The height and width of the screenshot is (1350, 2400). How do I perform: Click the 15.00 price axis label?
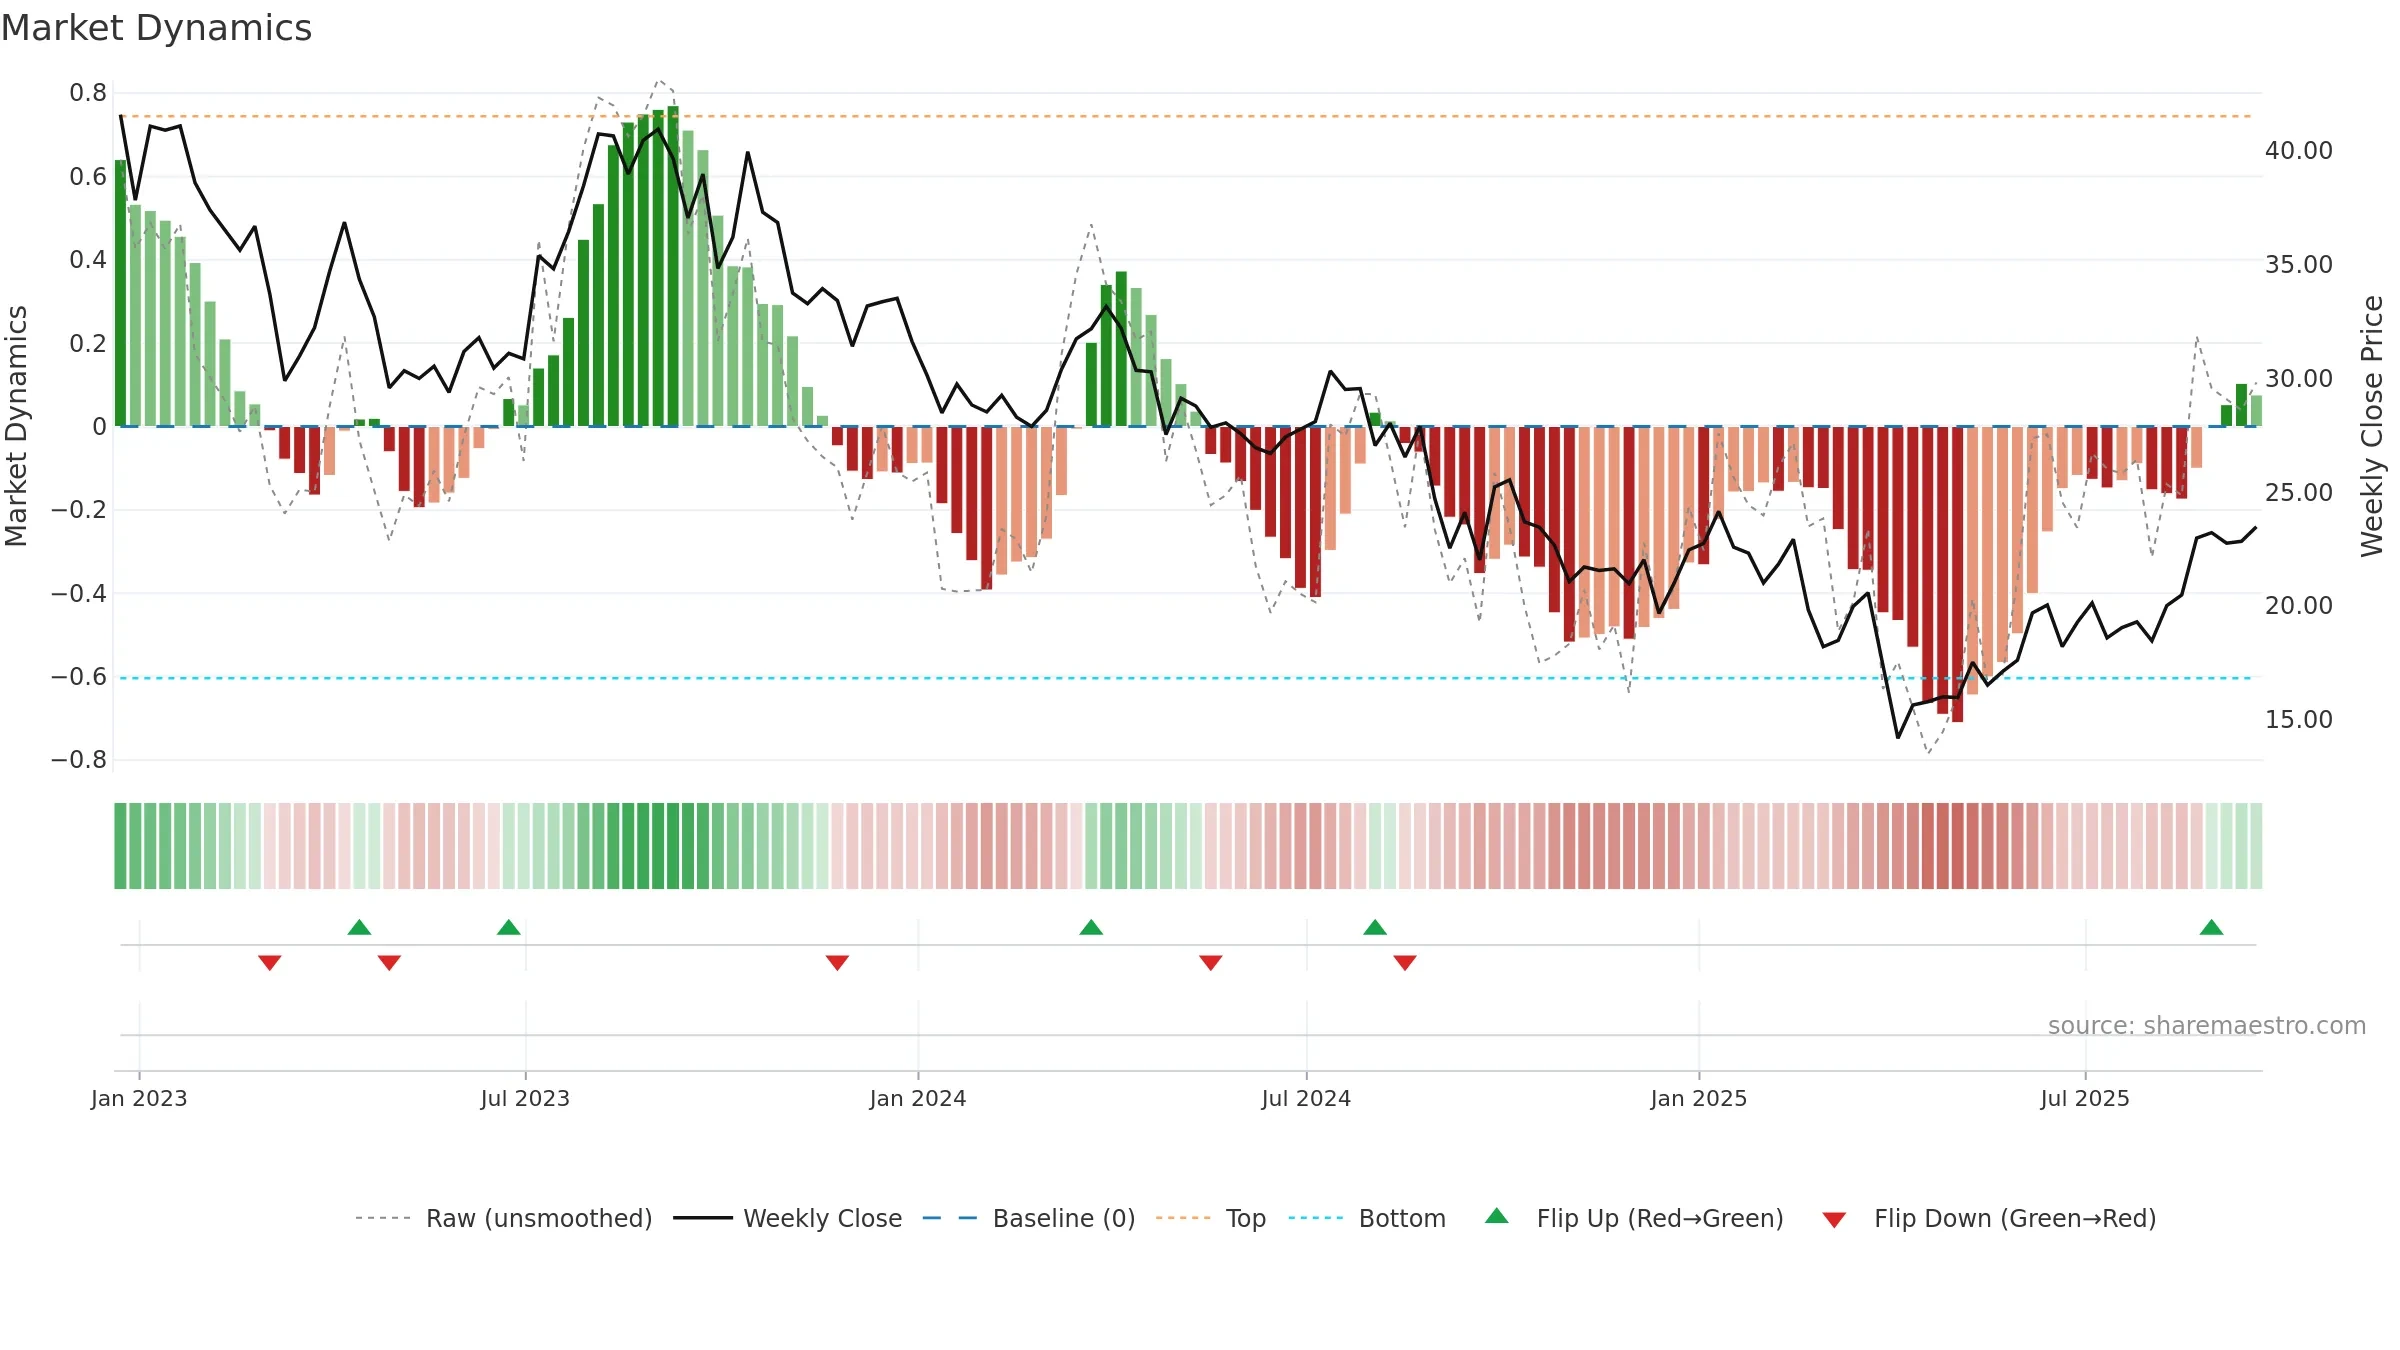2298,719
